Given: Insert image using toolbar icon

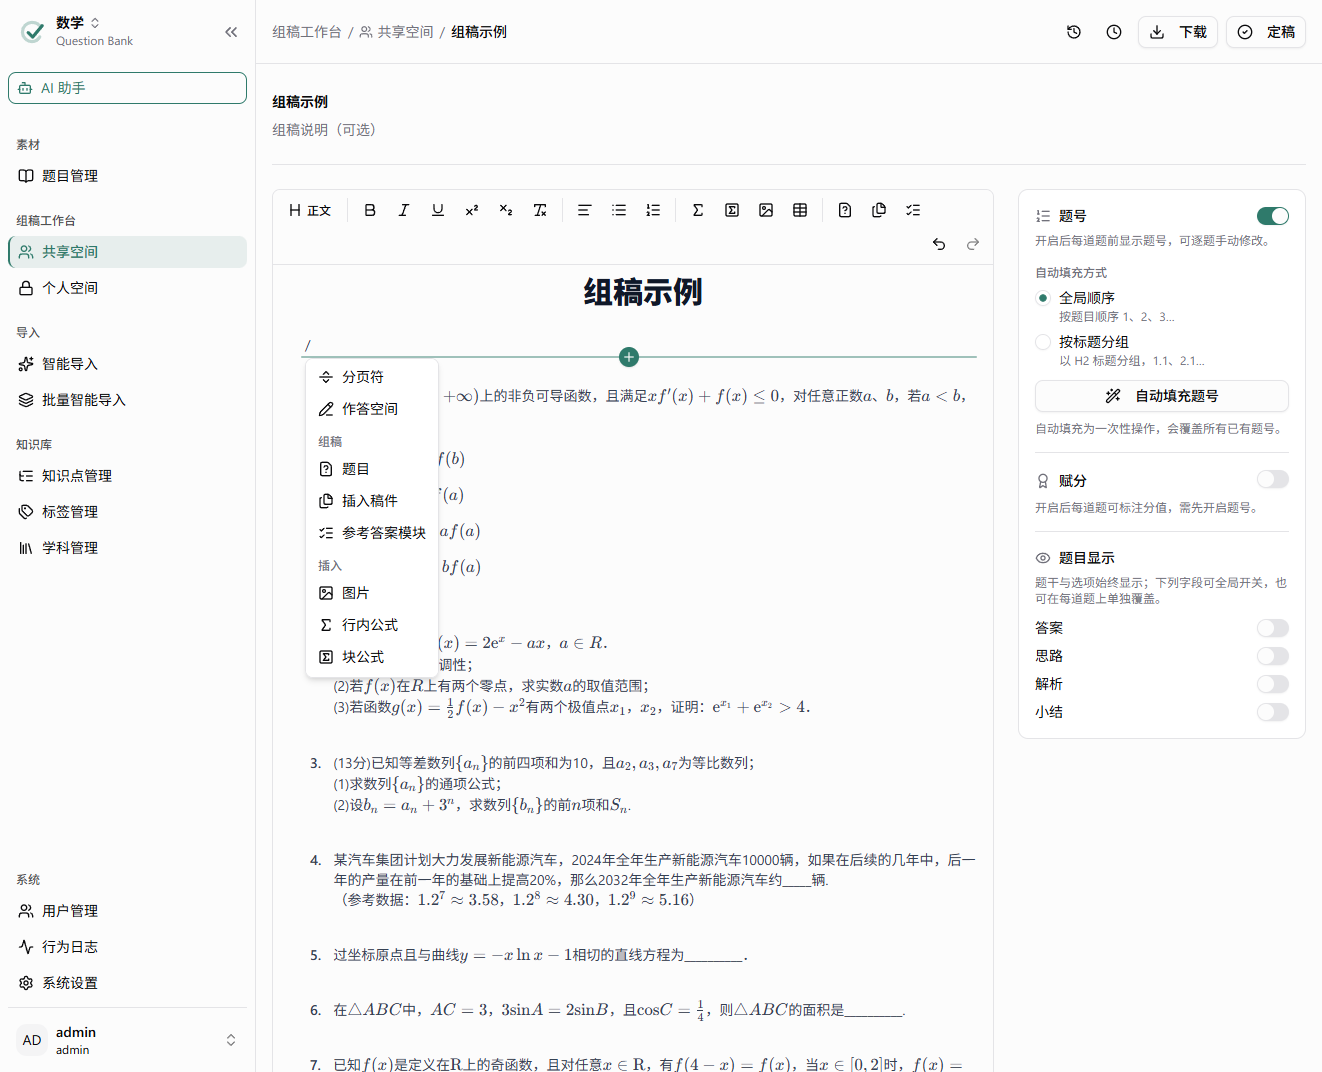Looking at the screenshot, I should pos(766,210).
